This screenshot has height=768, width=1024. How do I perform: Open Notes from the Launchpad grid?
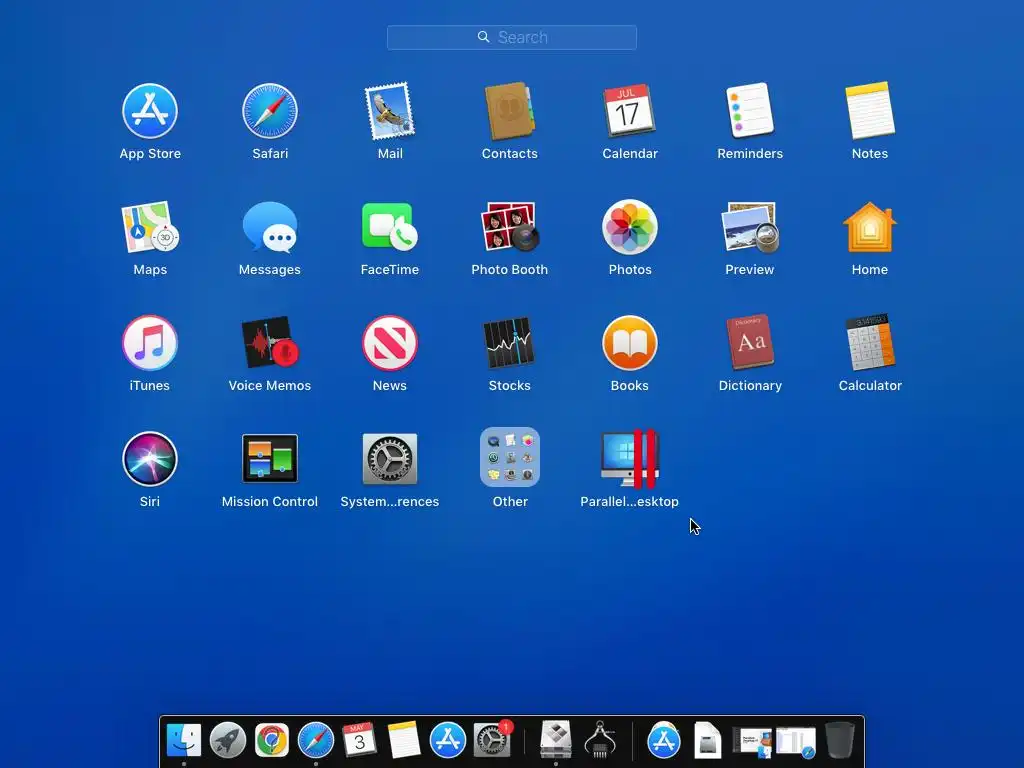point(870,110)
